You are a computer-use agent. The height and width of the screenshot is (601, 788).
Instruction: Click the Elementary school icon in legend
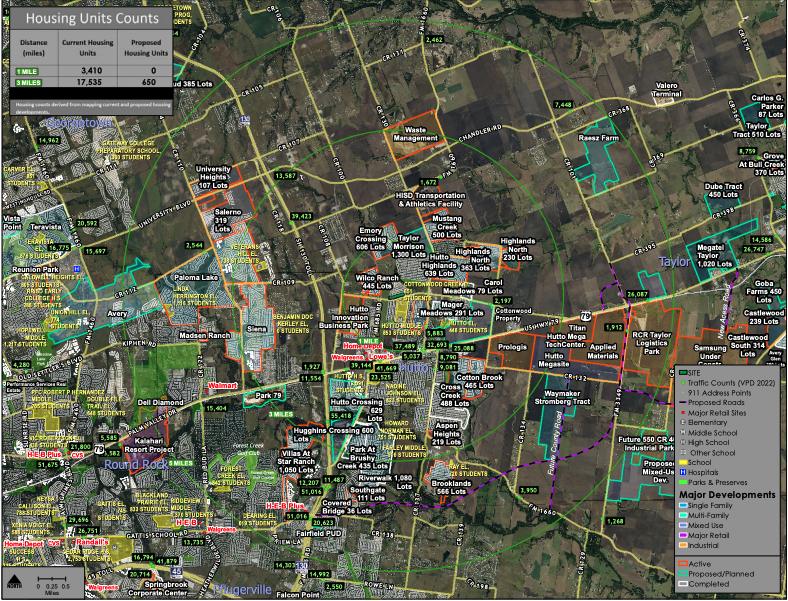coord(683,423)
